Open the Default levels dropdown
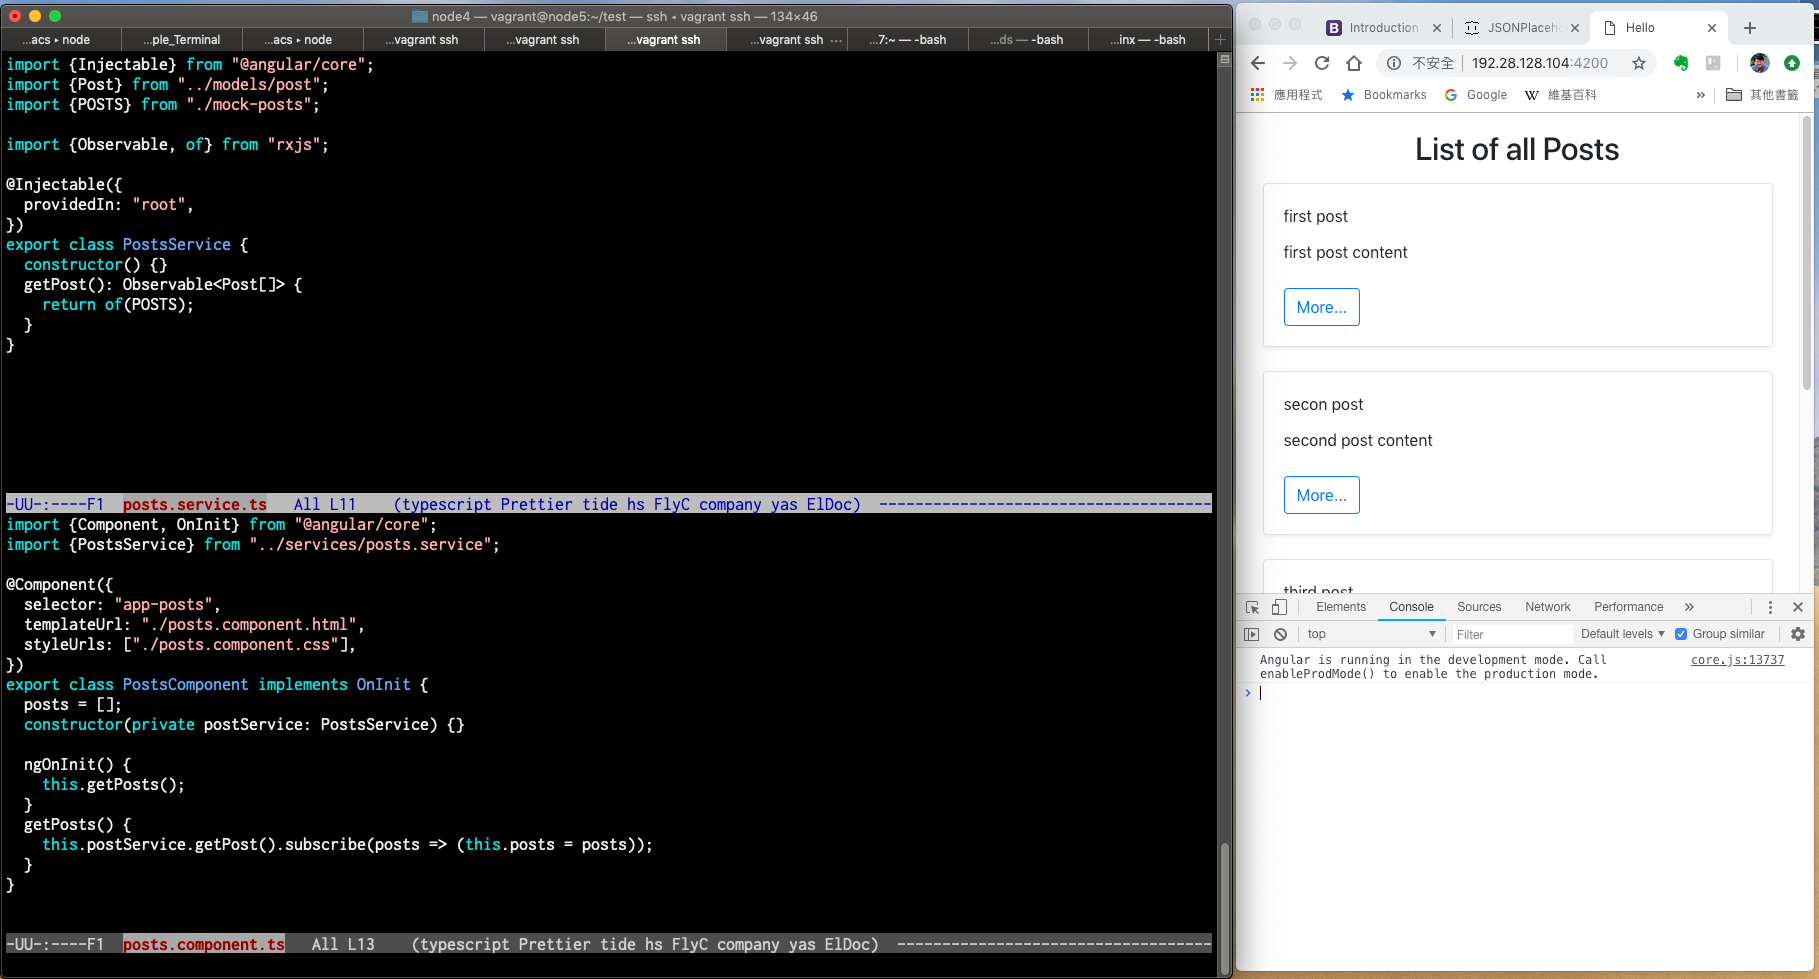The width and height of the screenshot is (1819, 979). [1622, 634]
